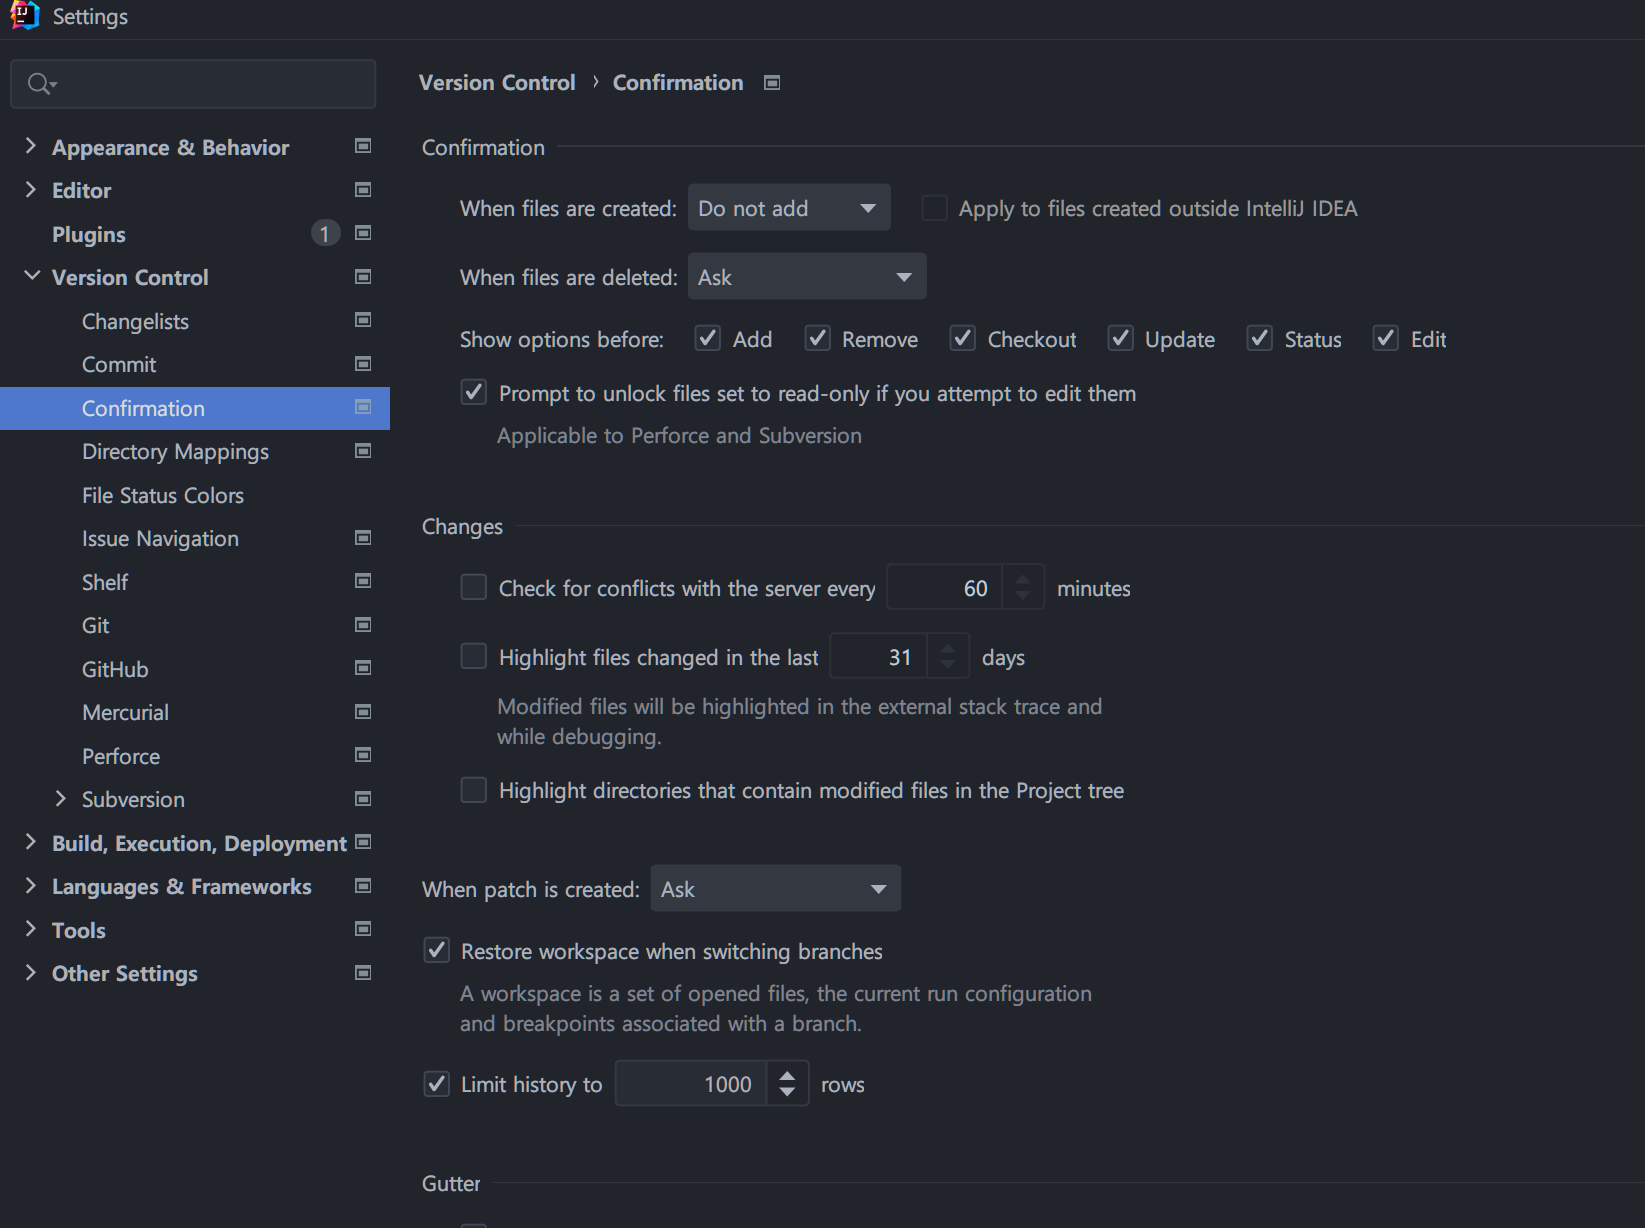
Task: Open the 'When files are created' dropdown
Action: coord(789,208)
